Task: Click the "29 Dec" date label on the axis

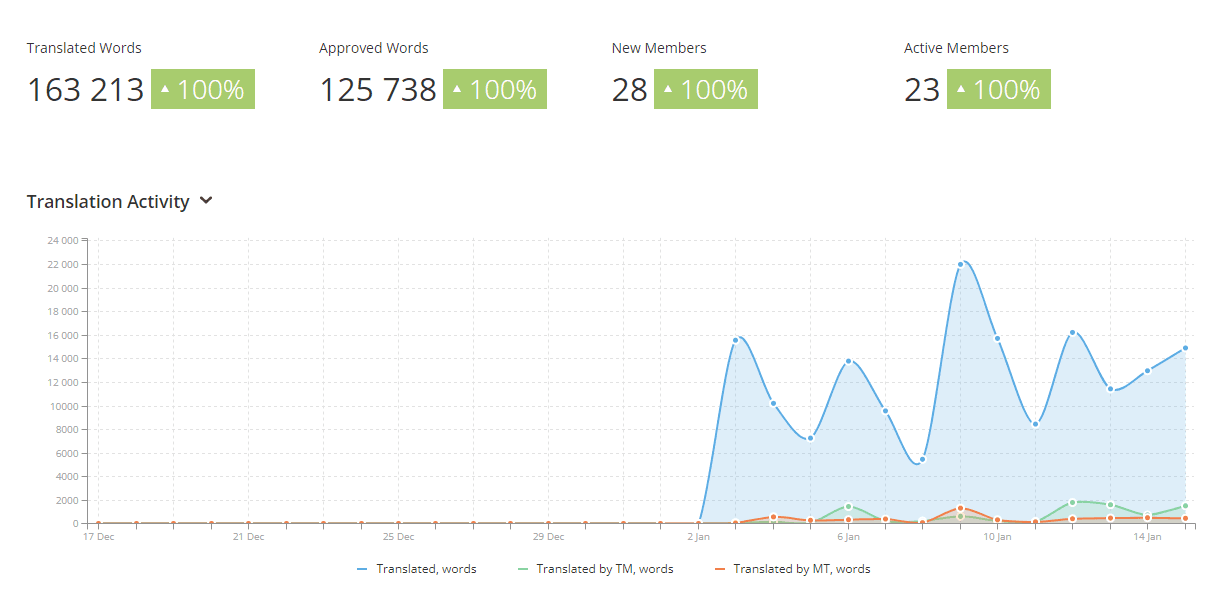Action: coord(548,537)
